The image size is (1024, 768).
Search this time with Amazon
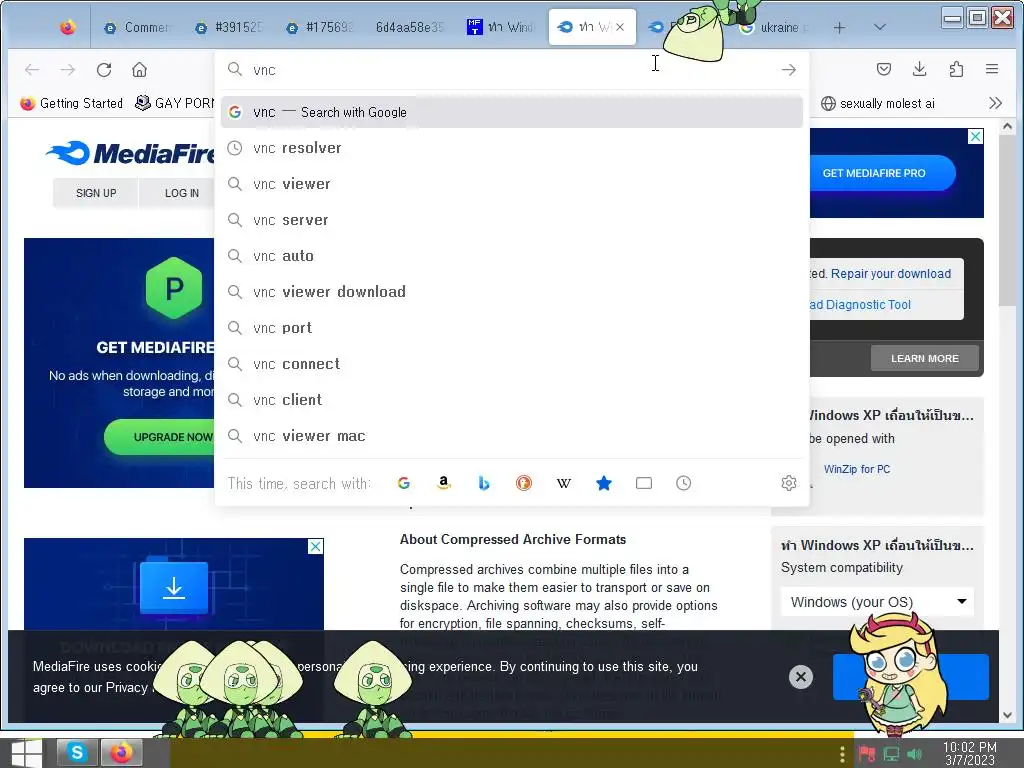click(443, 483)
